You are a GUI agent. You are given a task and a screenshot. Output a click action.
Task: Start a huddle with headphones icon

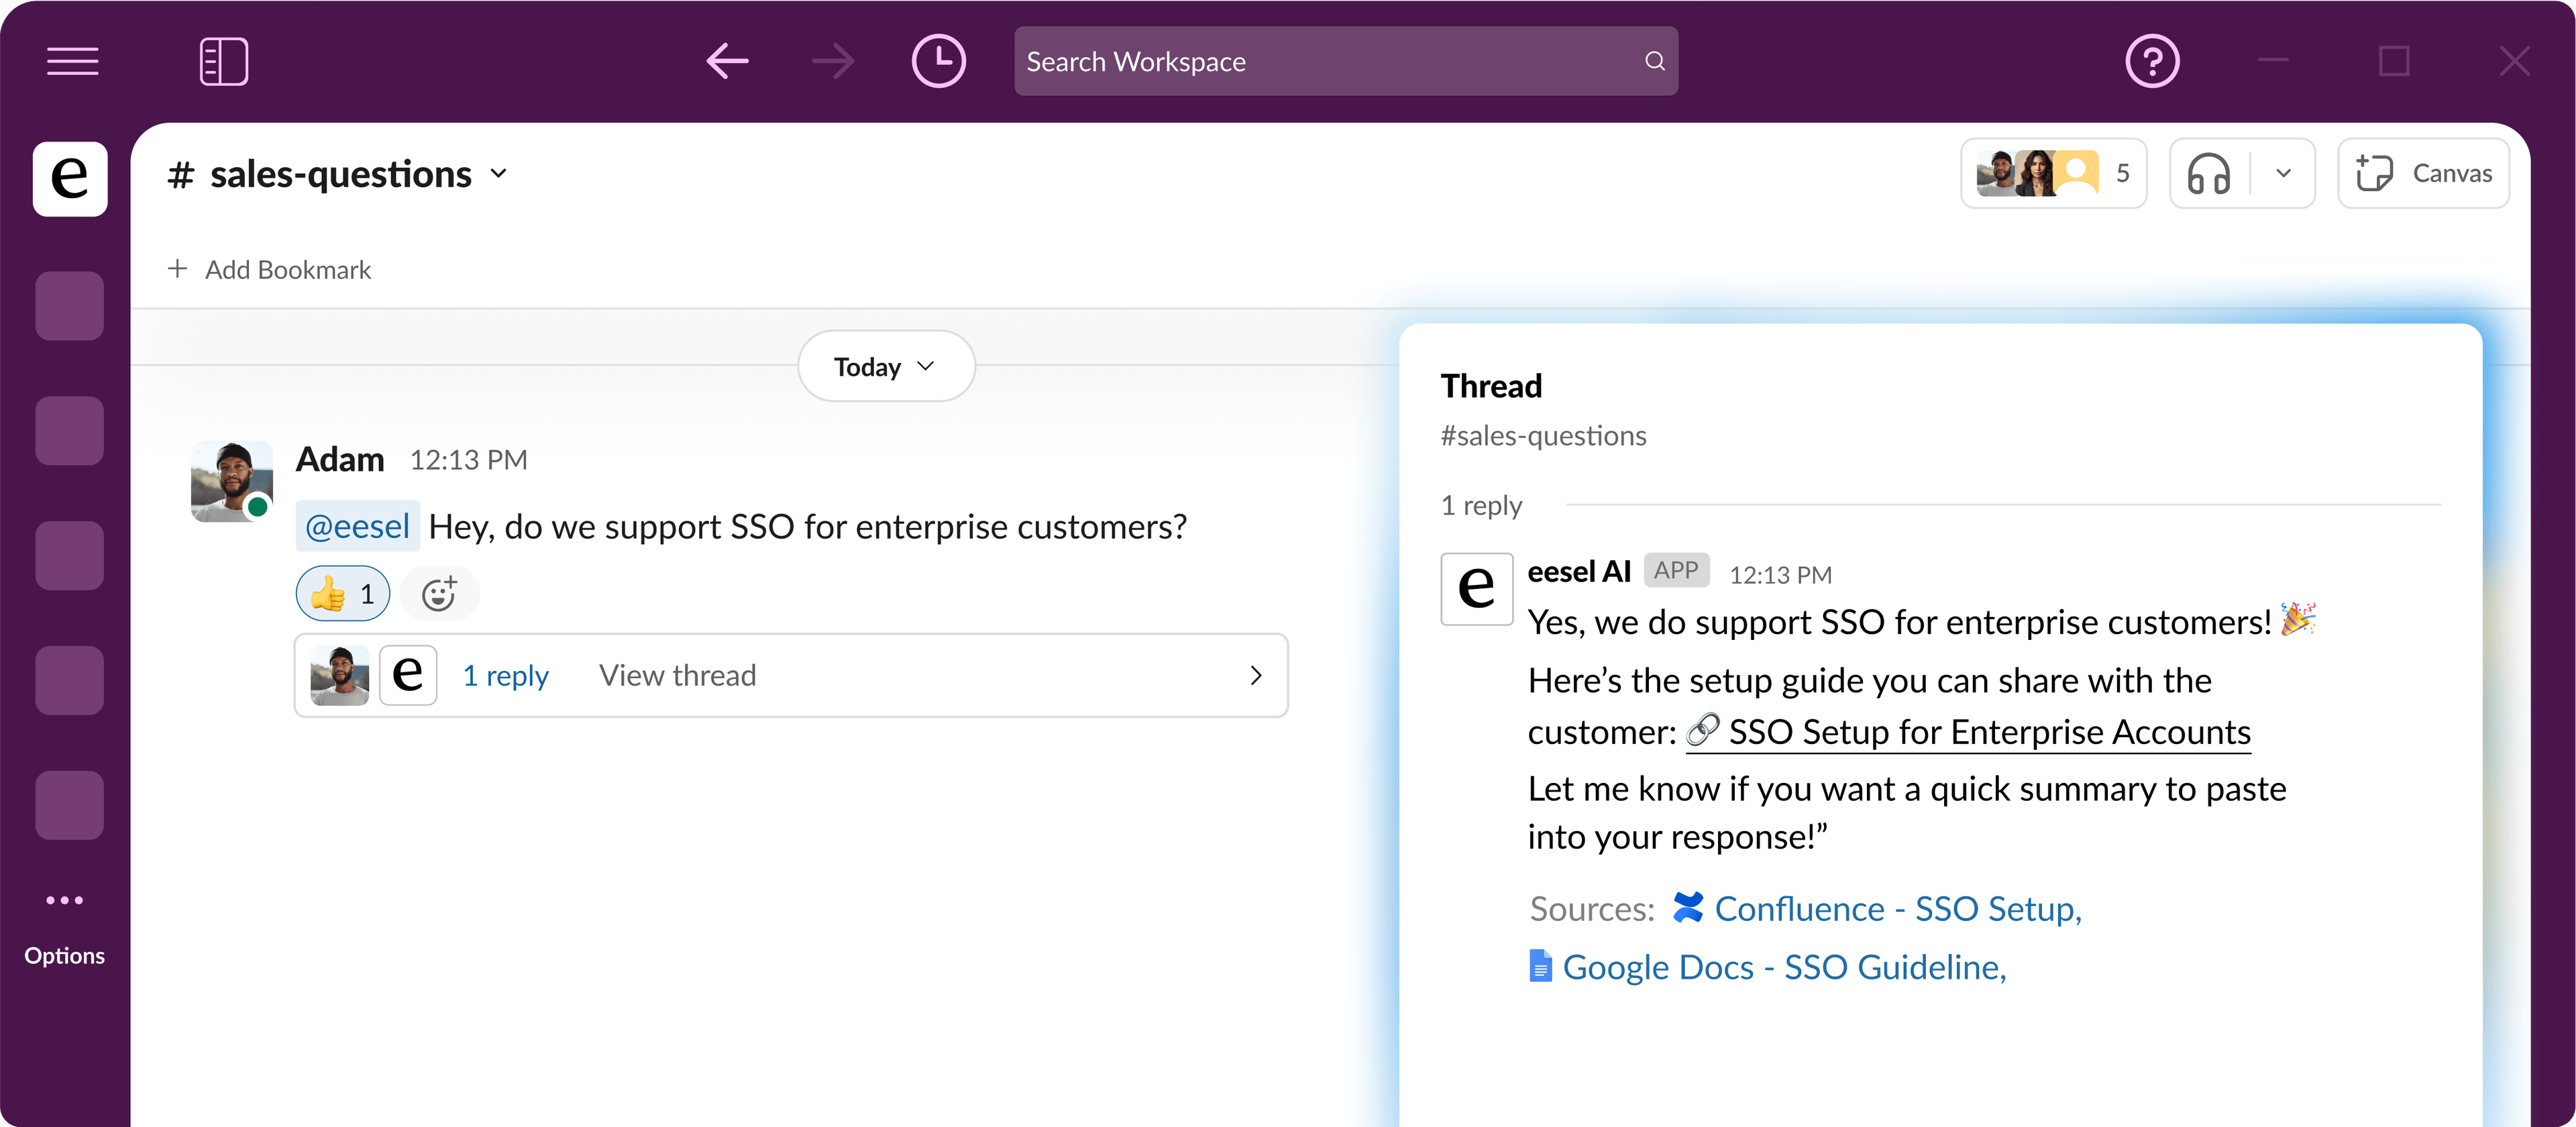click(2208, 173)
